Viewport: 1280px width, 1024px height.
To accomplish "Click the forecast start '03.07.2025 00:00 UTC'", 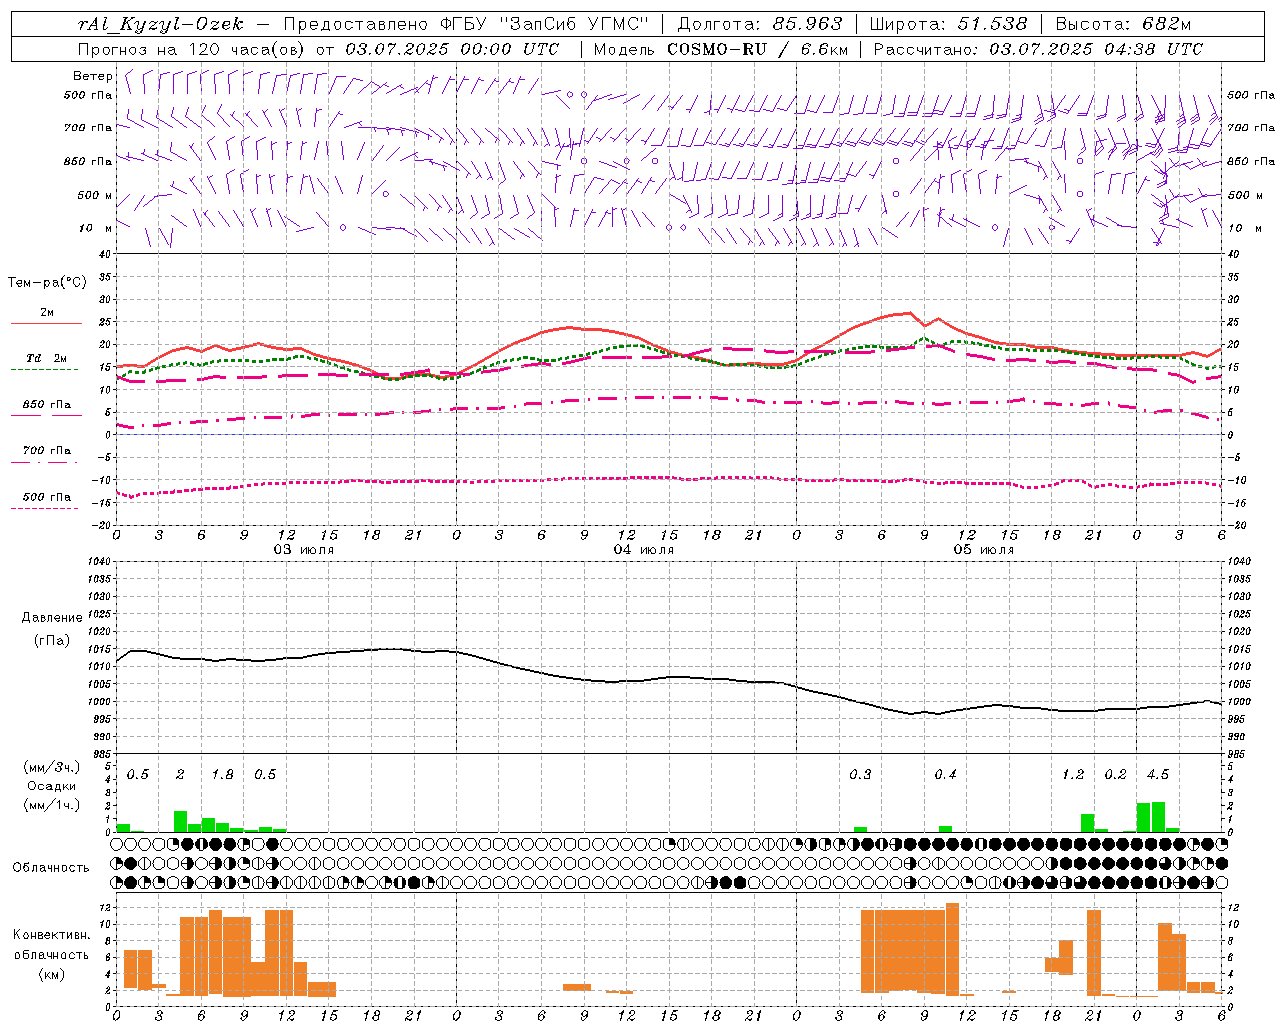I will click(452, 49).
